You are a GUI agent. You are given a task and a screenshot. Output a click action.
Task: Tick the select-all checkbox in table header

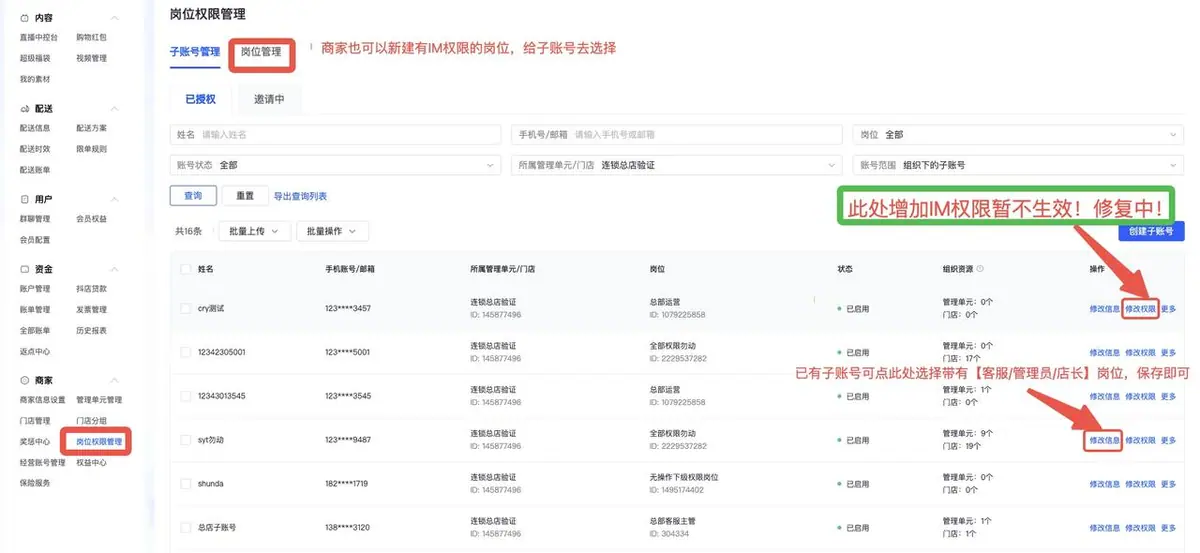pos(185,269)
